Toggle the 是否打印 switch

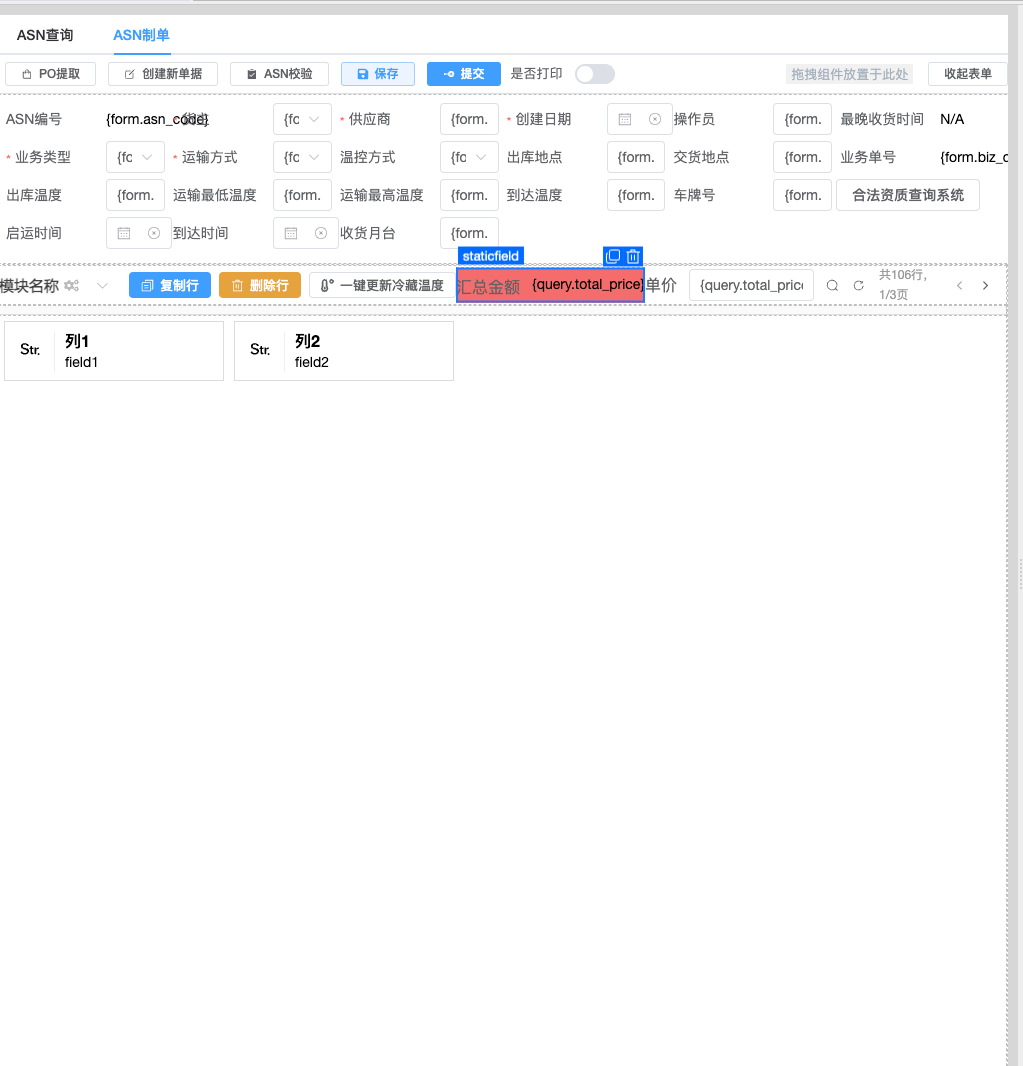point(594,74)
